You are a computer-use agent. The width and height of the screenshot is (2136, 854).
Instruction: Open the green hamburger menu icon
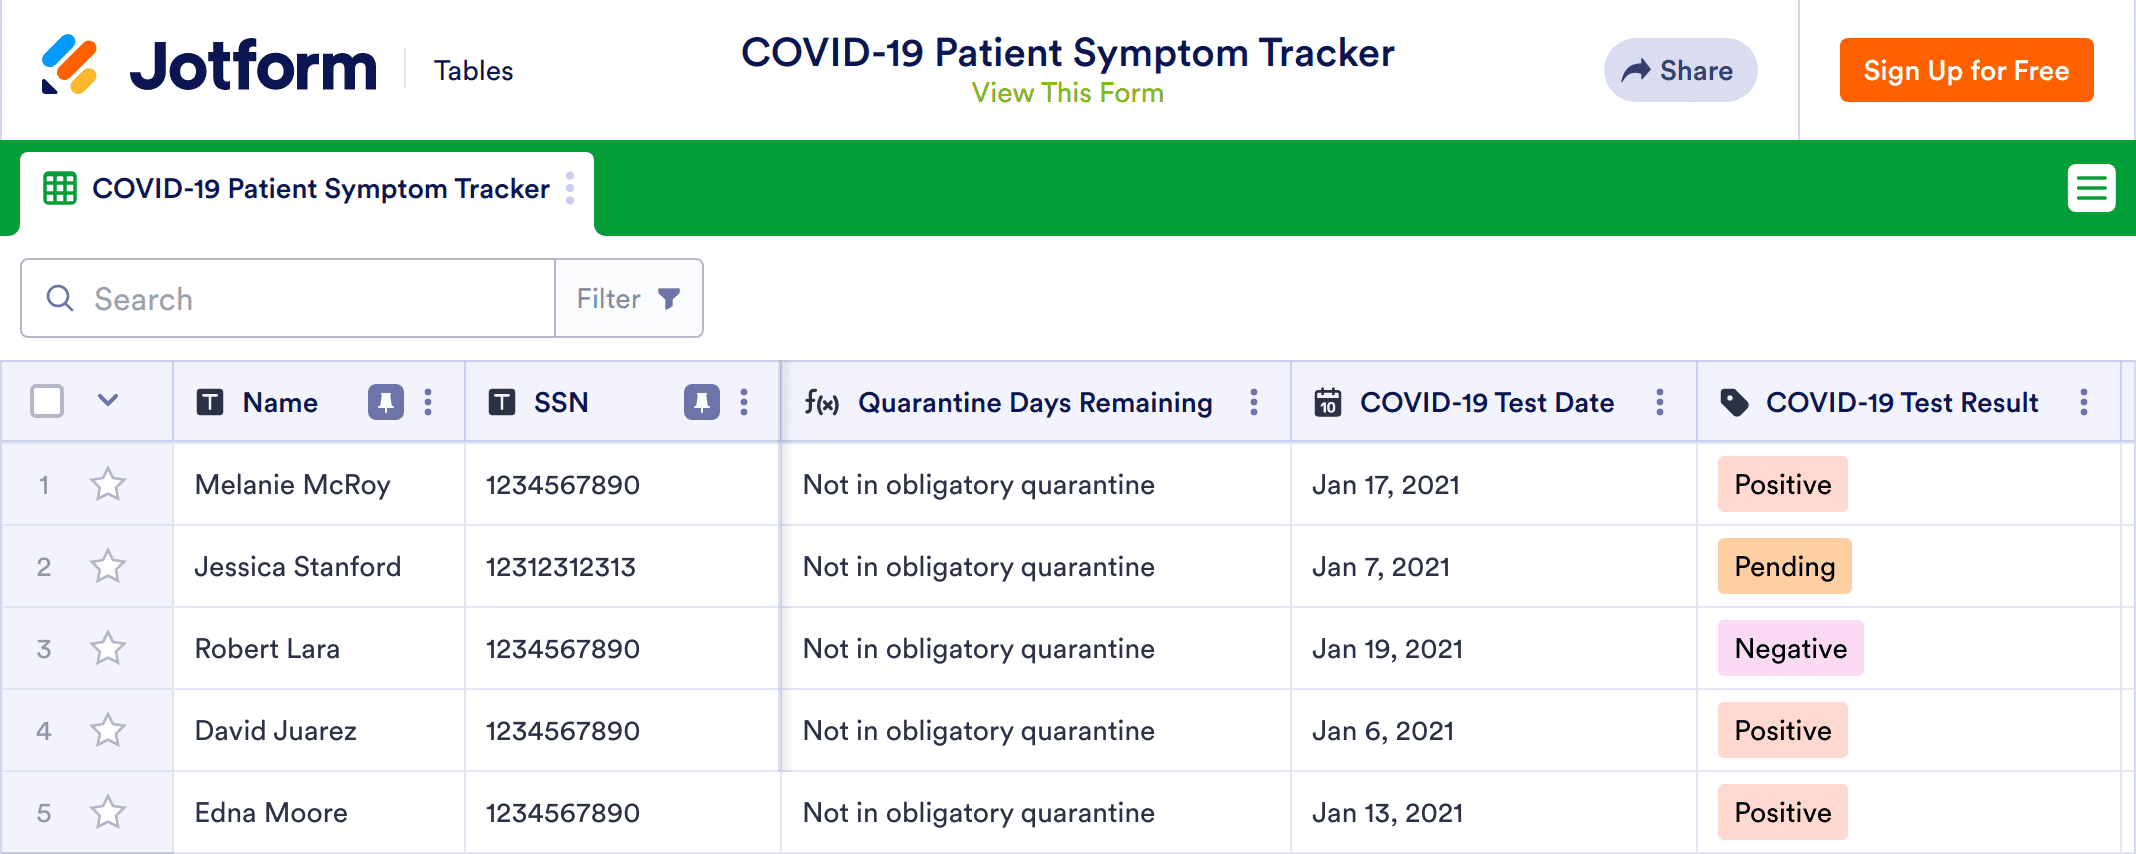coord(2091,188)
